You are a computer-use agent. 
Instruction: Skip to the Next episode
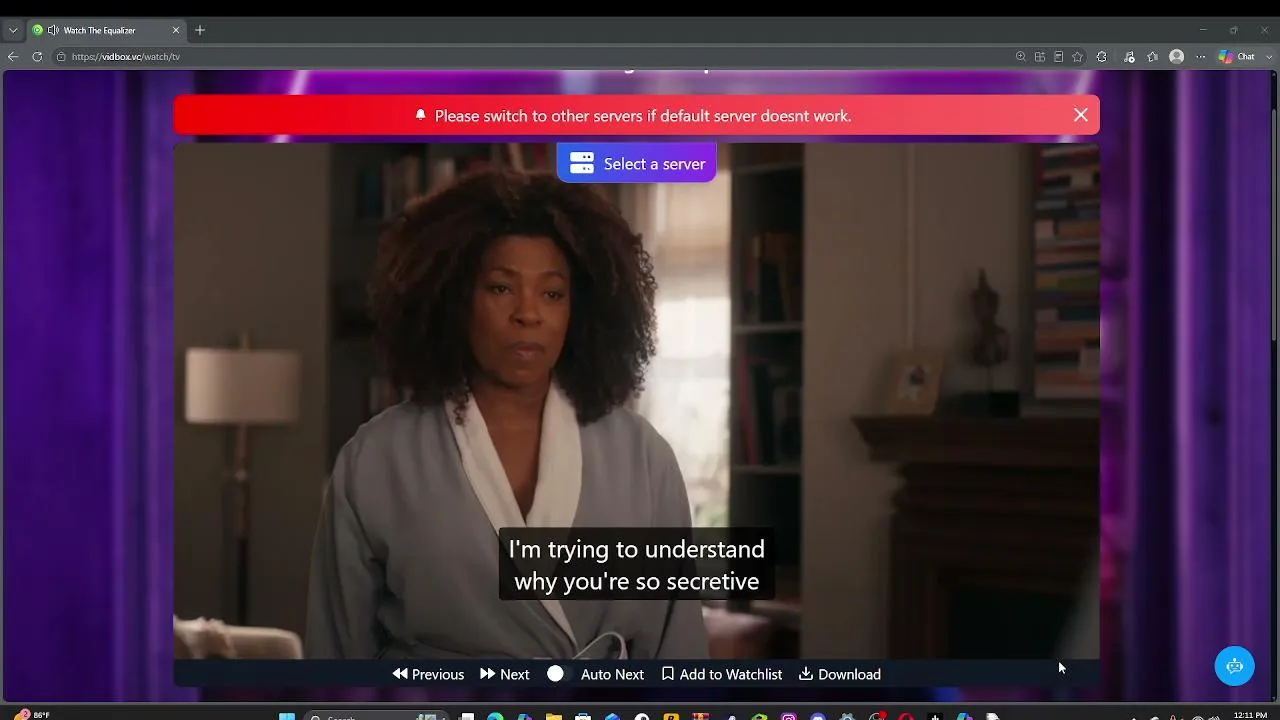click(505, 674)
